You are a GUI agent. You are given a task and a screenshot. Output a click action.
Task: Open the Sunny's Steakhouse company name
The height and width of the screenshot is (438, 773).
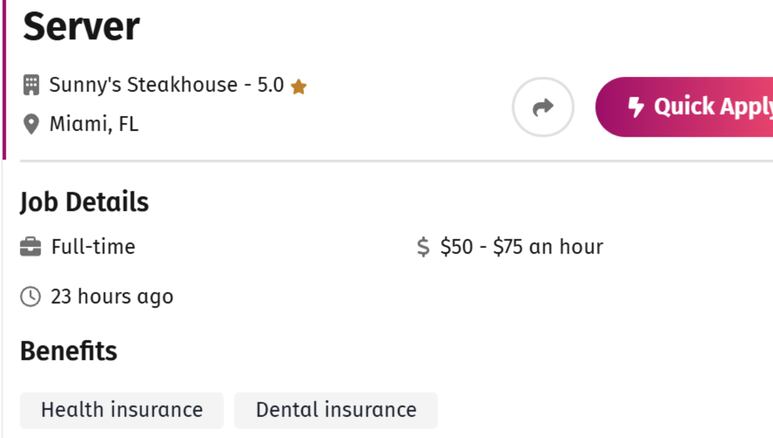point(143,85)
